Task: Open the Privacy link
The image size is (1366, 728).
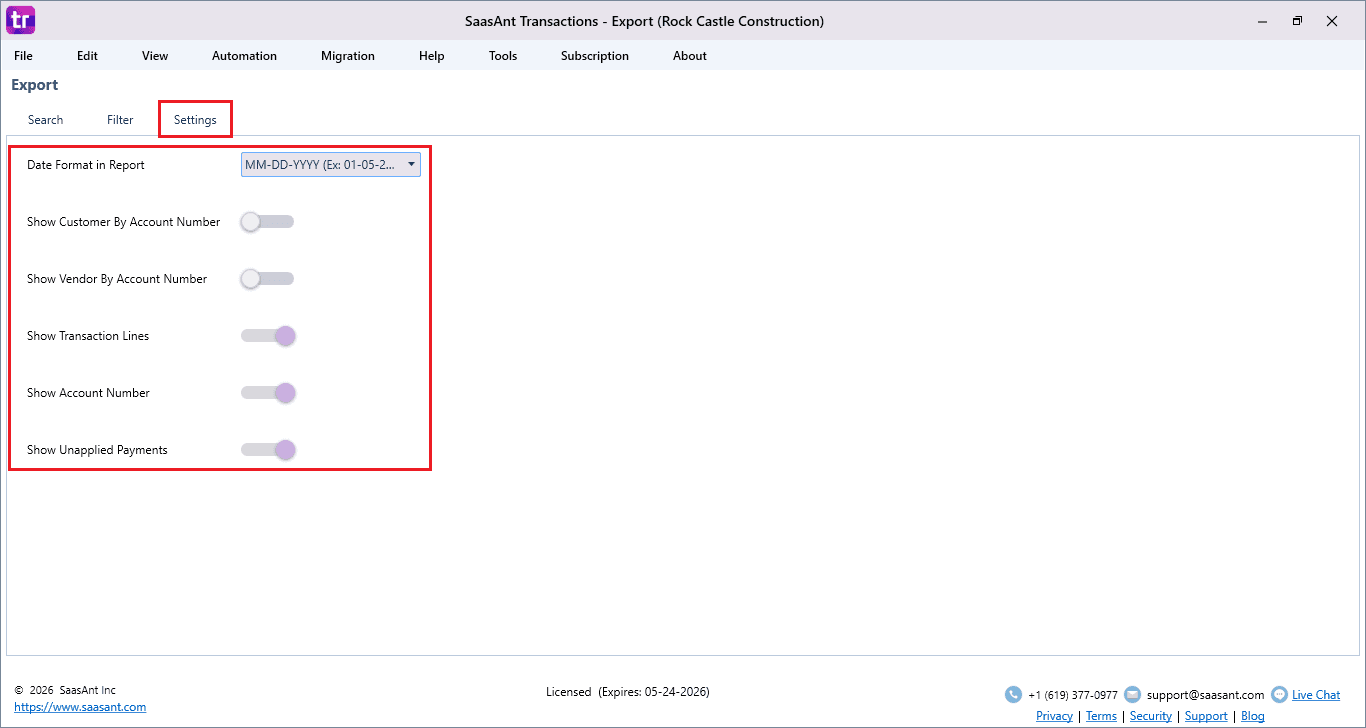Action: 1054,716
